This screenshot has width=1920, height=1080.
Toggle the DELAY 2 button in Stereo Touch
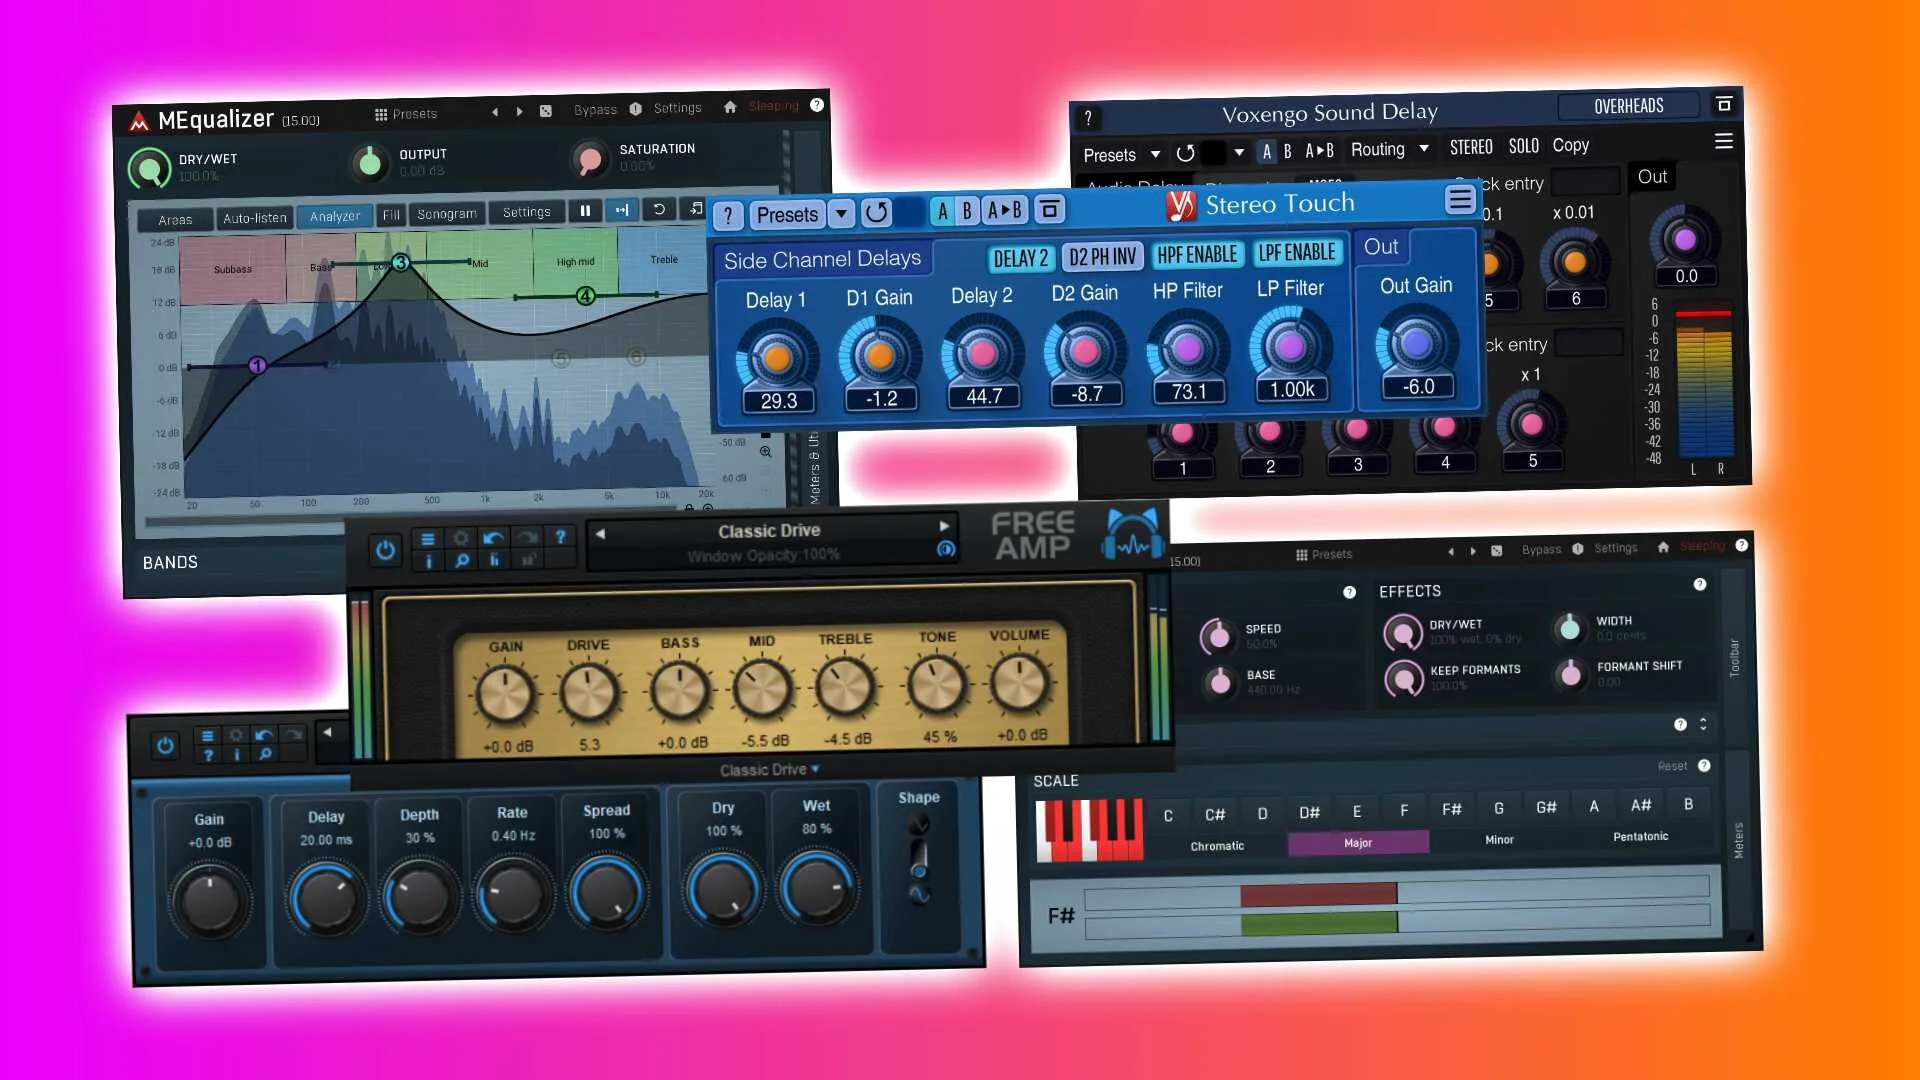[1021, 258]
